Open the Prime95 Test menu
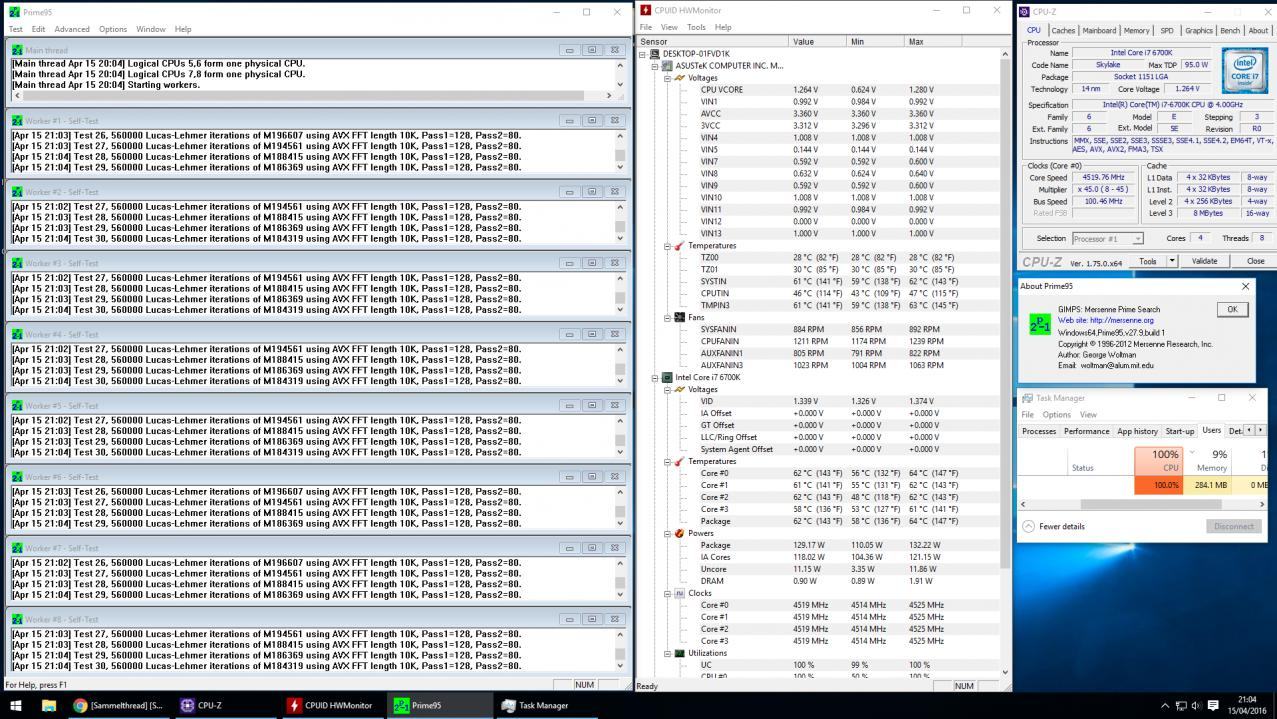This screenshot has width=1277, height=719. click(16, 29)
